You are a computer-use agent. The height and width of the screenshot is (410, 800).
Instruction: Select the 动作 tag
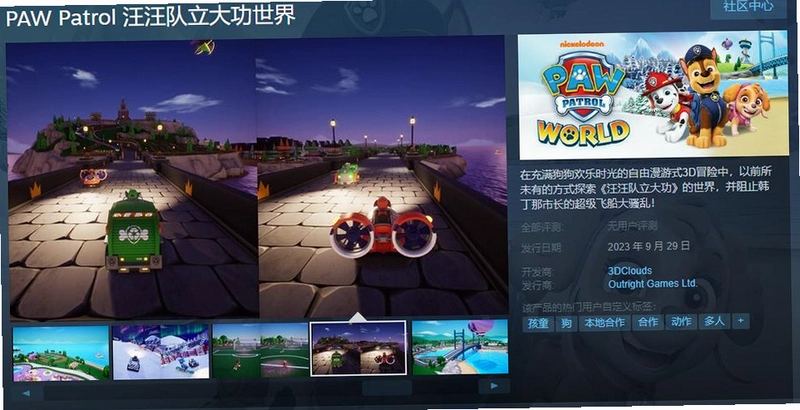pyautogui.click(x=681, y=322)
